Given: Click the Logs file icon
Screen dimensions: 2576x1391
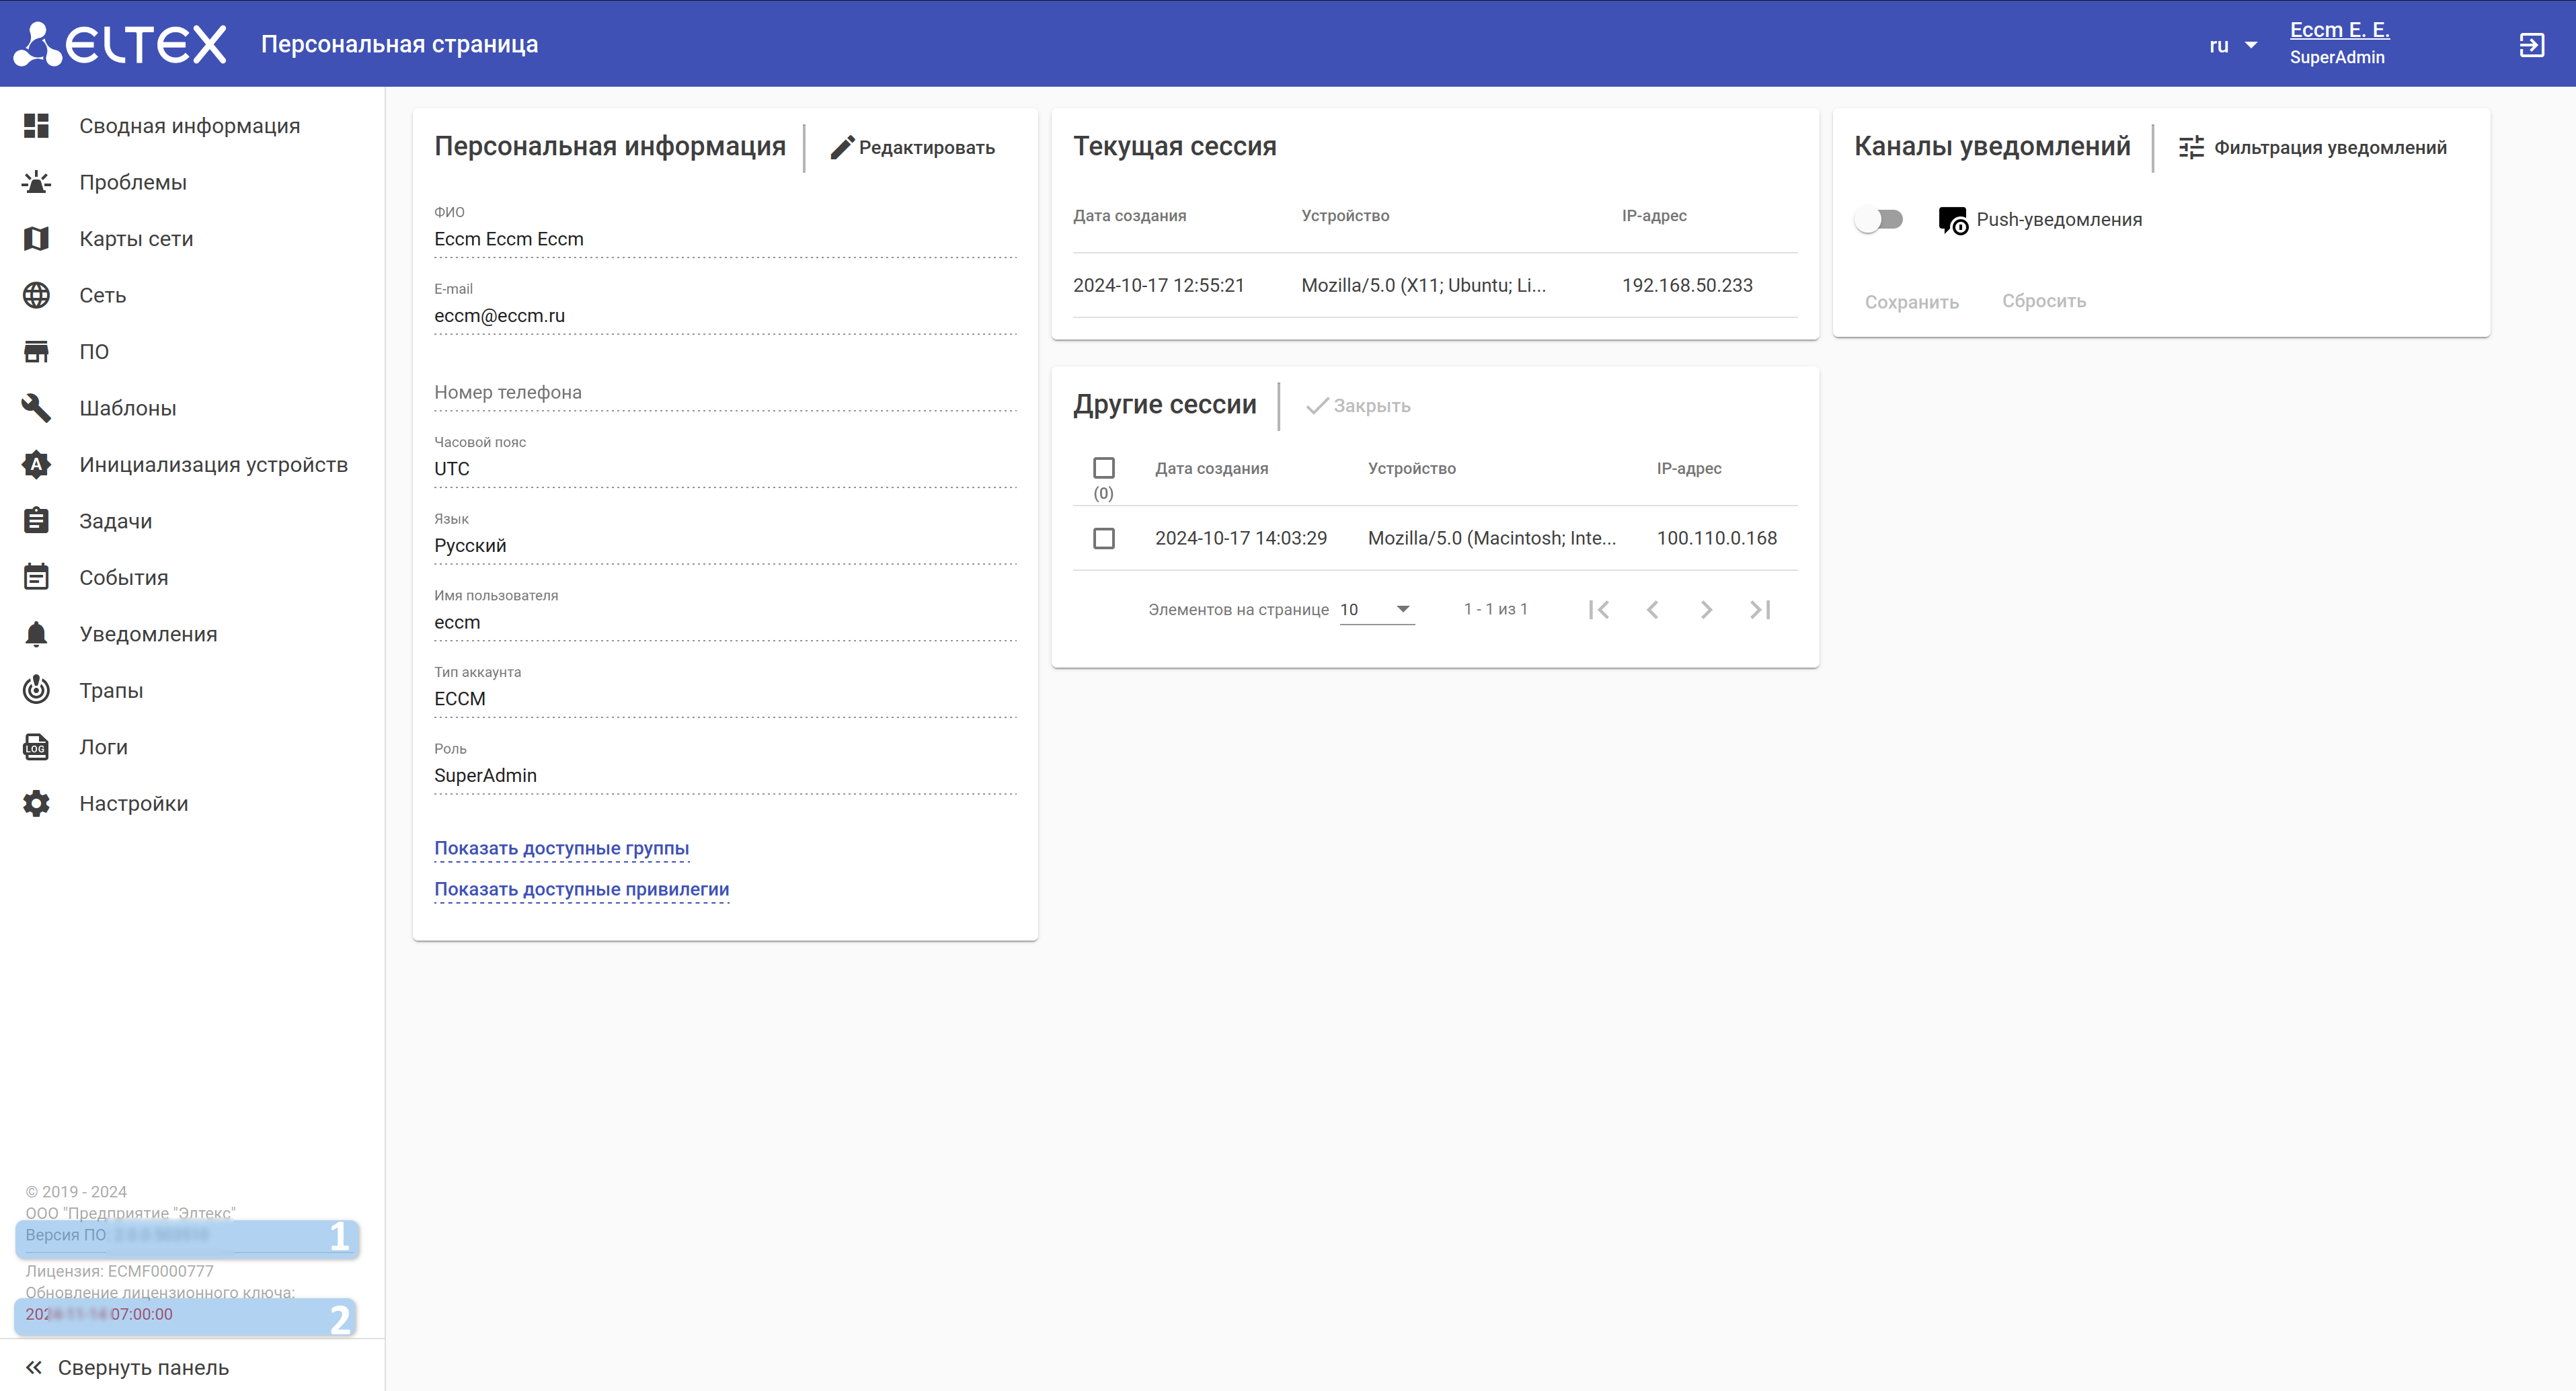Looking at the screenshot, I should (37, 747).
